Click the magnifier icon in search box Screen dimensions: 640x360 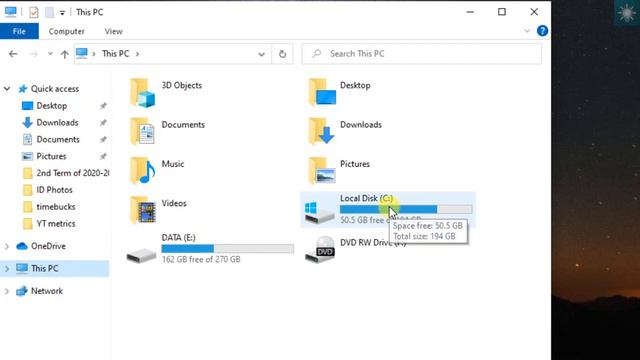pos(317,53)
